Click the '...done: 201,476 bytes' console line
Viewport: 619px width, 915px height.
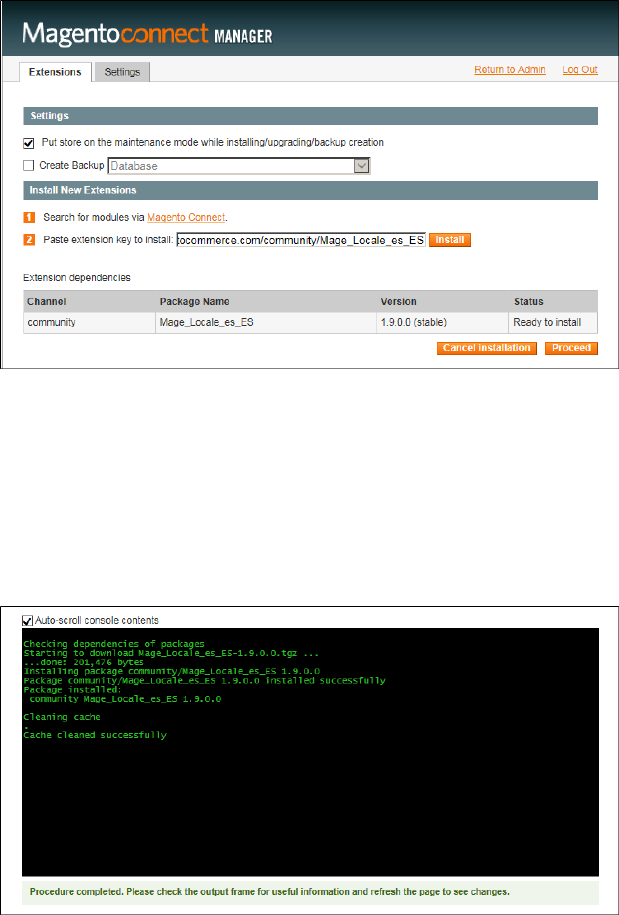(83, 662)
